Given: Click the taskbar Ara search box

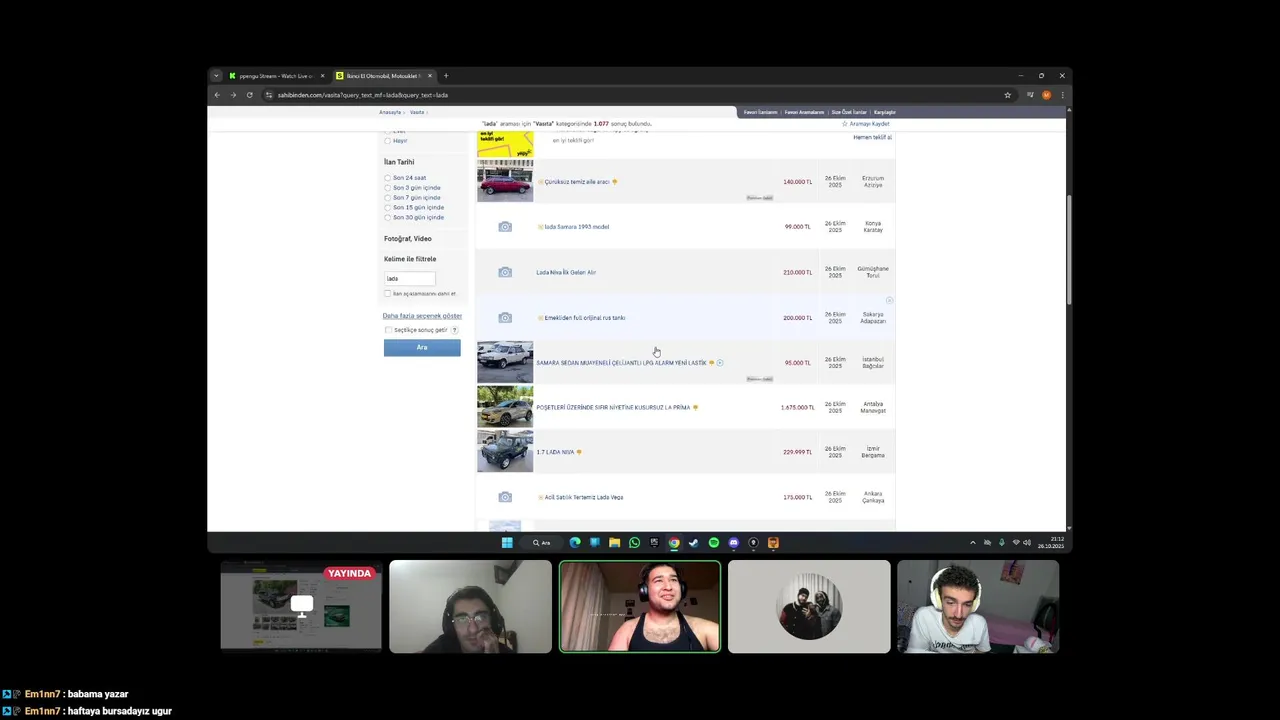Looking at the screenshot, I should [542, 543].
